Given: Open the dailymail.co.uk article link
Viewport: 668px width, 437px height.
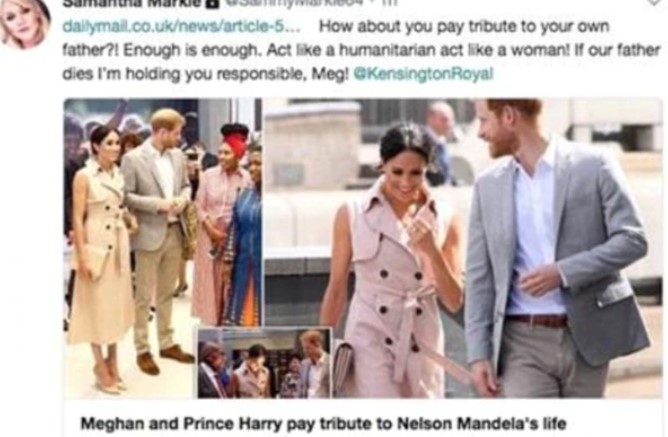Looking at the screenshot, I should tap(181, 26).
